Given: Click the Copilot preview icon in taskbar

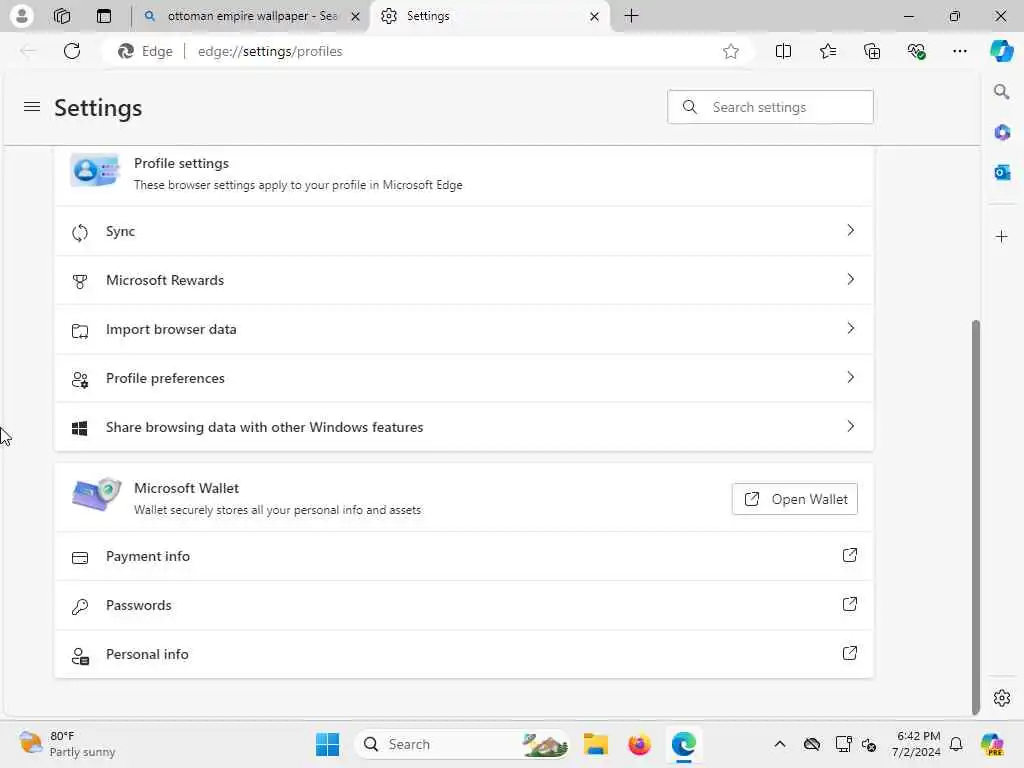Looking at the screenshot, I should click(992, 744).
